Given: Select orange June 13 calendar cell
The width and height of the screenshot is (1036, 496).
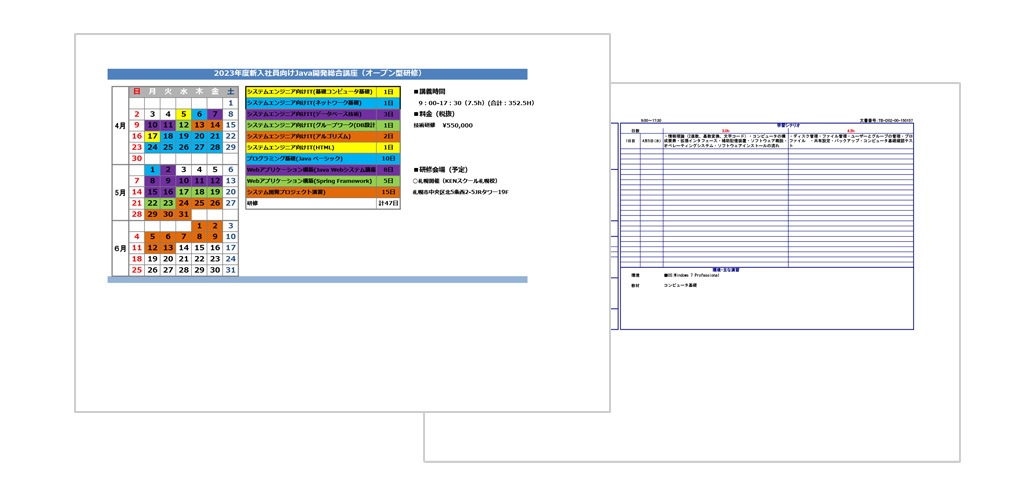Looking at the screenshot, I should pyautogui.click(x=168, y=248).
